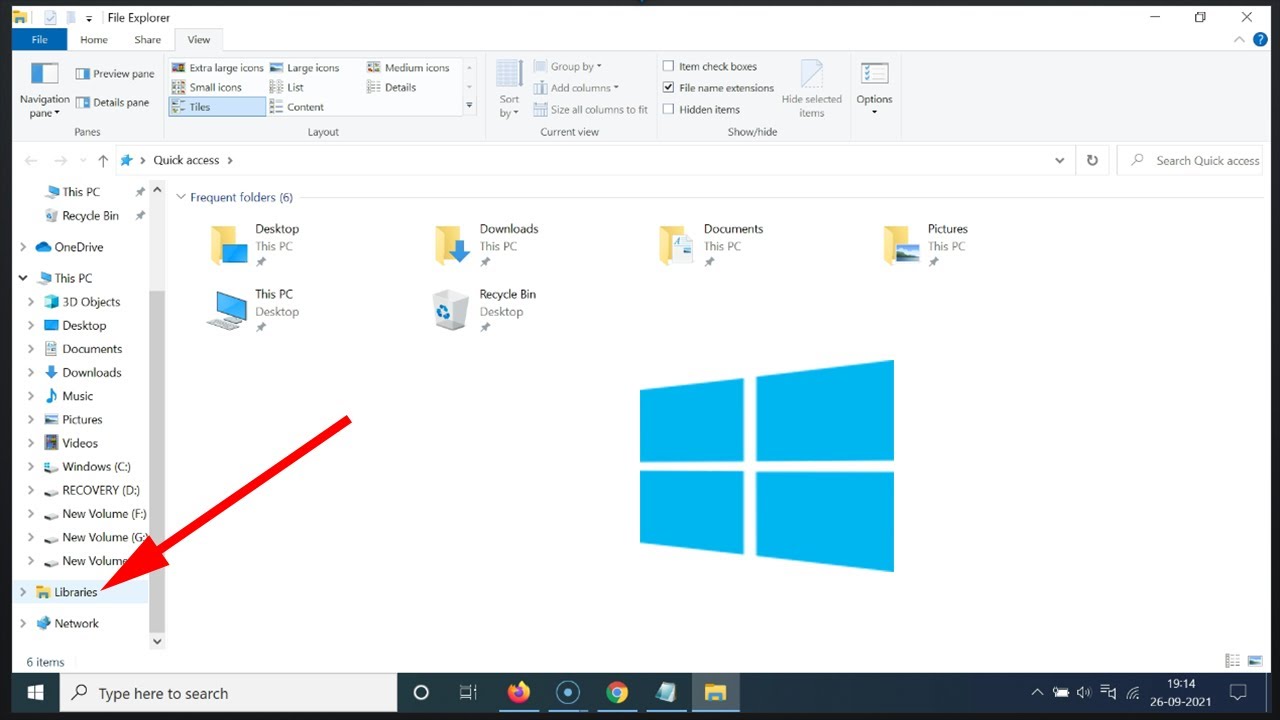The image size is (1280, 720).
Task: Open the Recycle Bin tile
Action: click(x=484, y=311)
